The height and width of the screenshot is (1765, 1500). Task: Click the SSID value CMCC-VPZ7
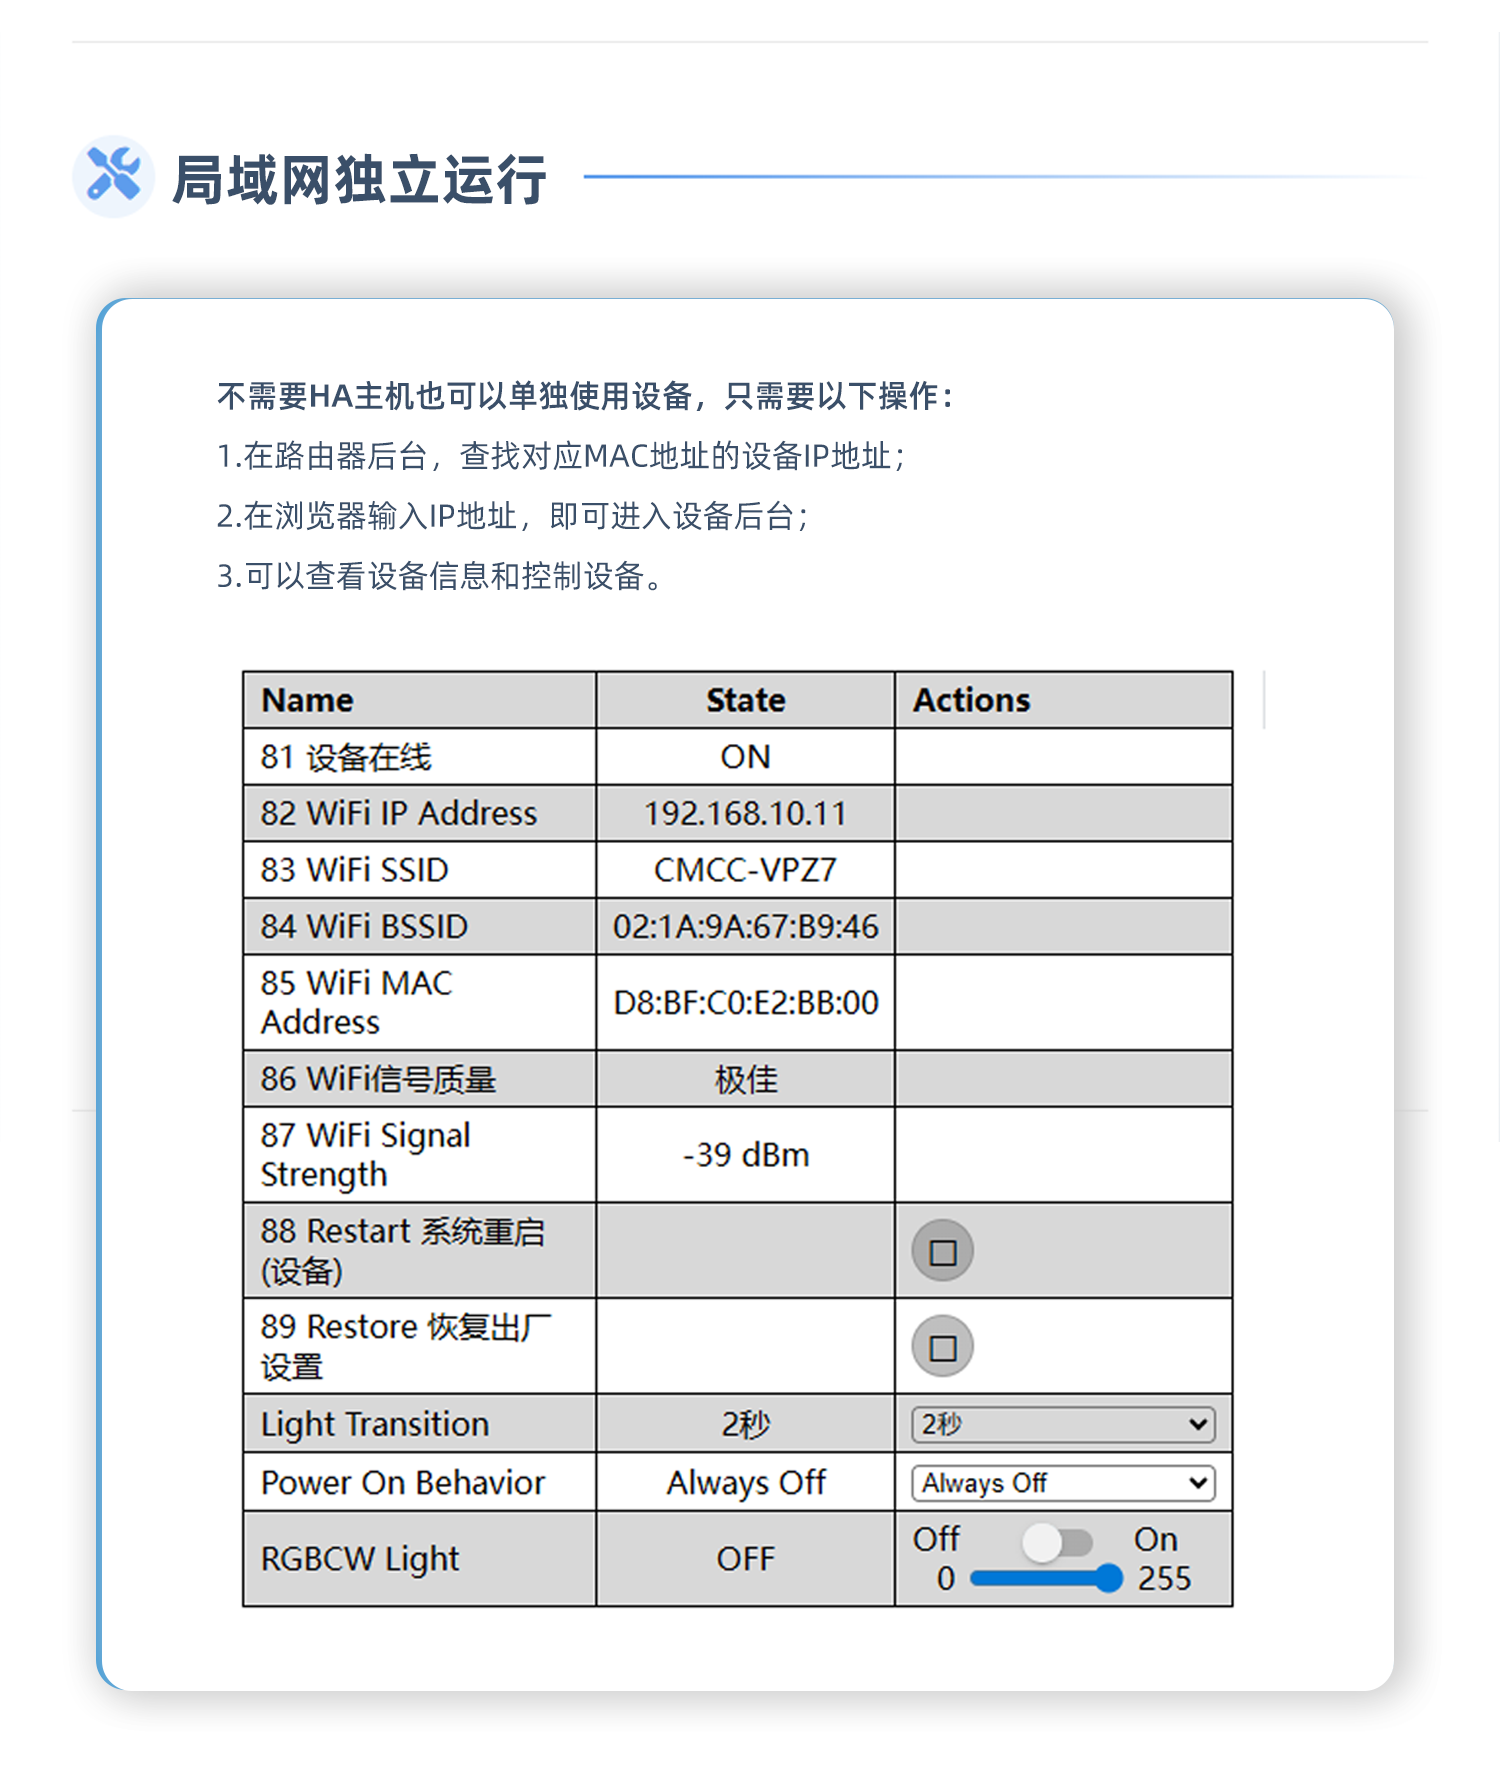pos(745,870)
